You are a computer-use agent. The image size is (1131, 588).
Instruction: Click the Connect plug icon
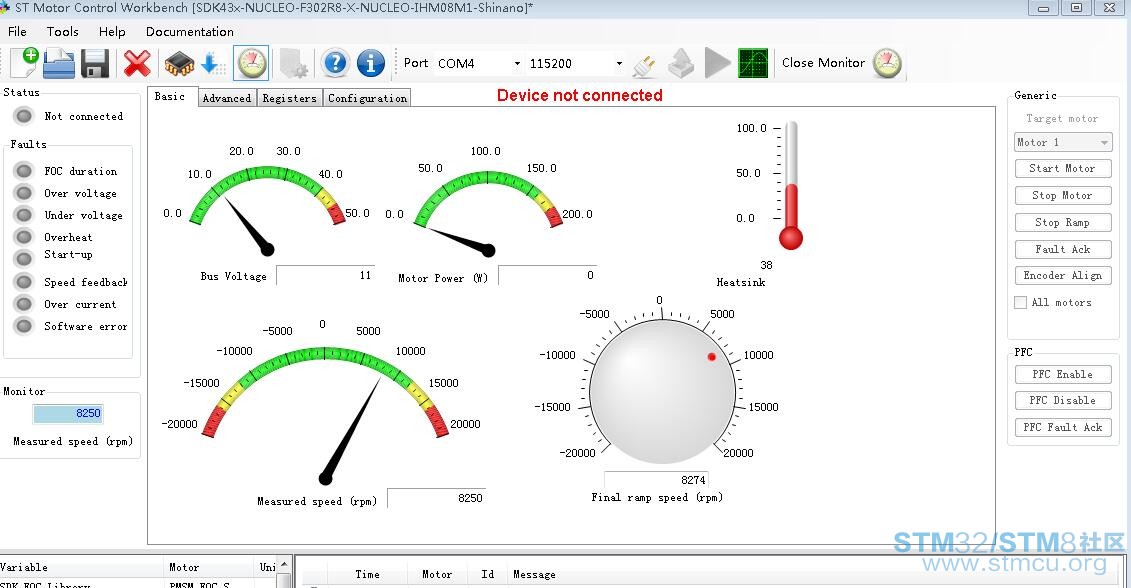tap(643, 66)
